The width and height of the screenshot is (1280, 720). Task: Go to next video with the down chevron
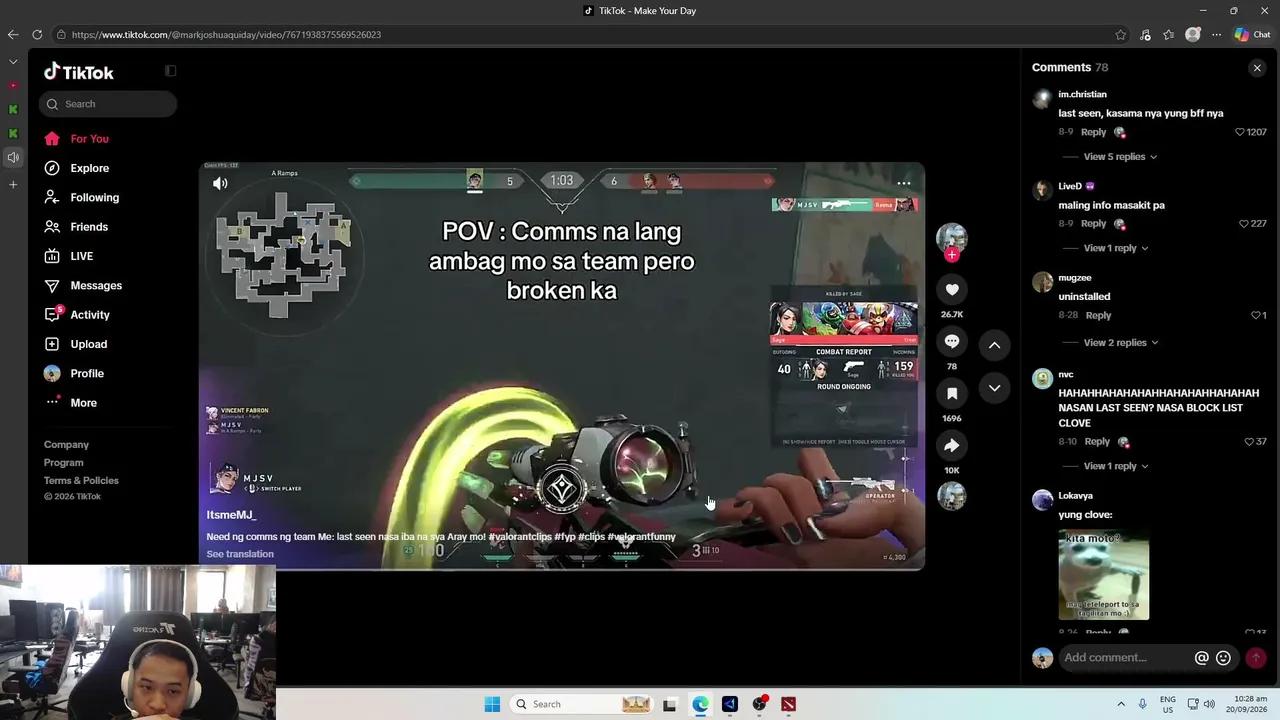click(x=994, y=388)
